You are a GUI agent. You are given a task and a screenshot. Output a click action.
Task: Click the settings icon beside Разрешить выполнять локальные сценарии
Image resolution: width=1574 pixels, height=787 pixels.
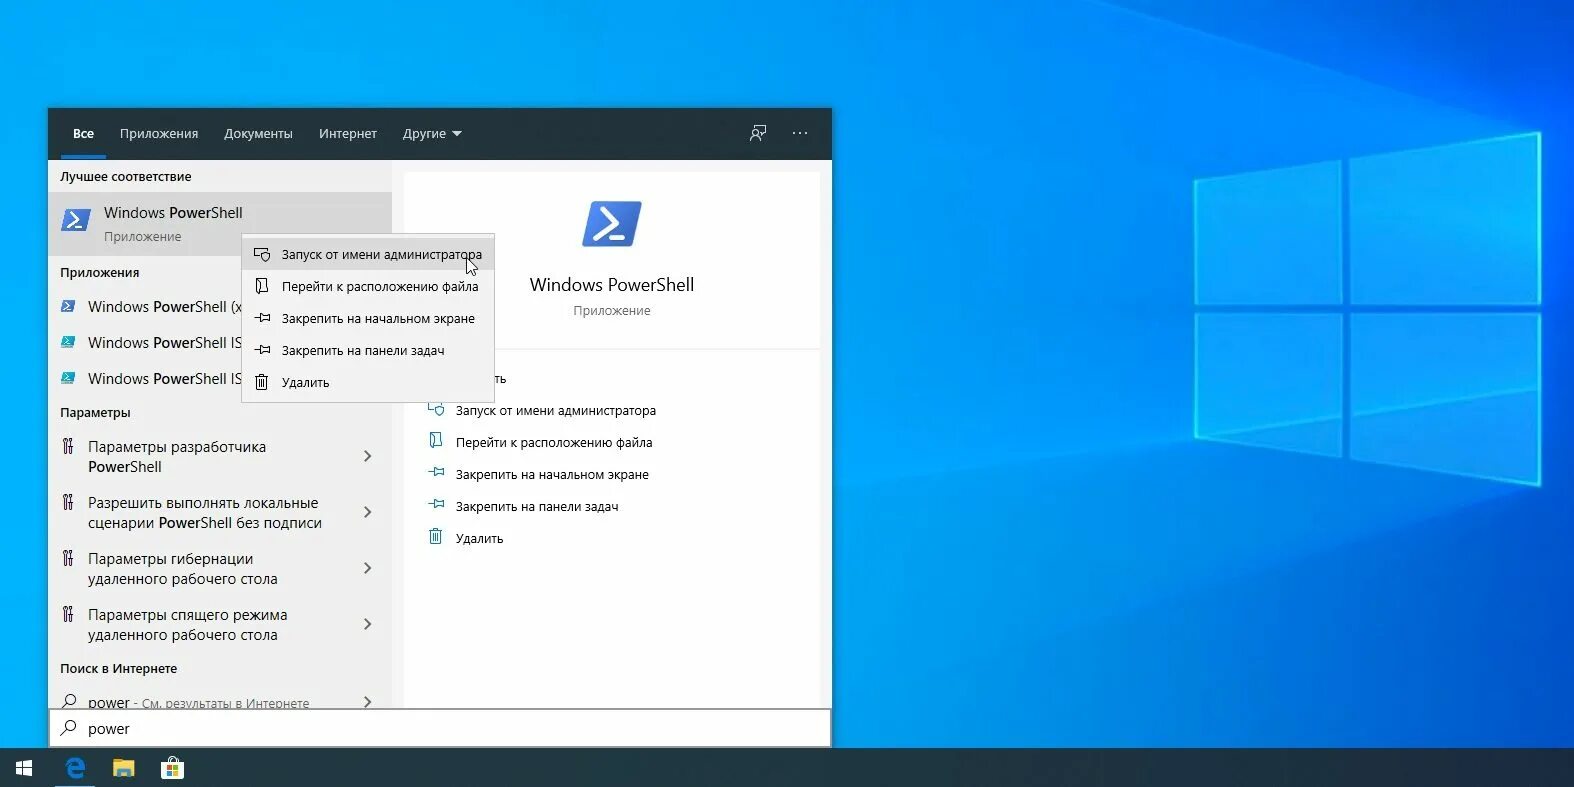pyautogui.click(x=68, y=502)
